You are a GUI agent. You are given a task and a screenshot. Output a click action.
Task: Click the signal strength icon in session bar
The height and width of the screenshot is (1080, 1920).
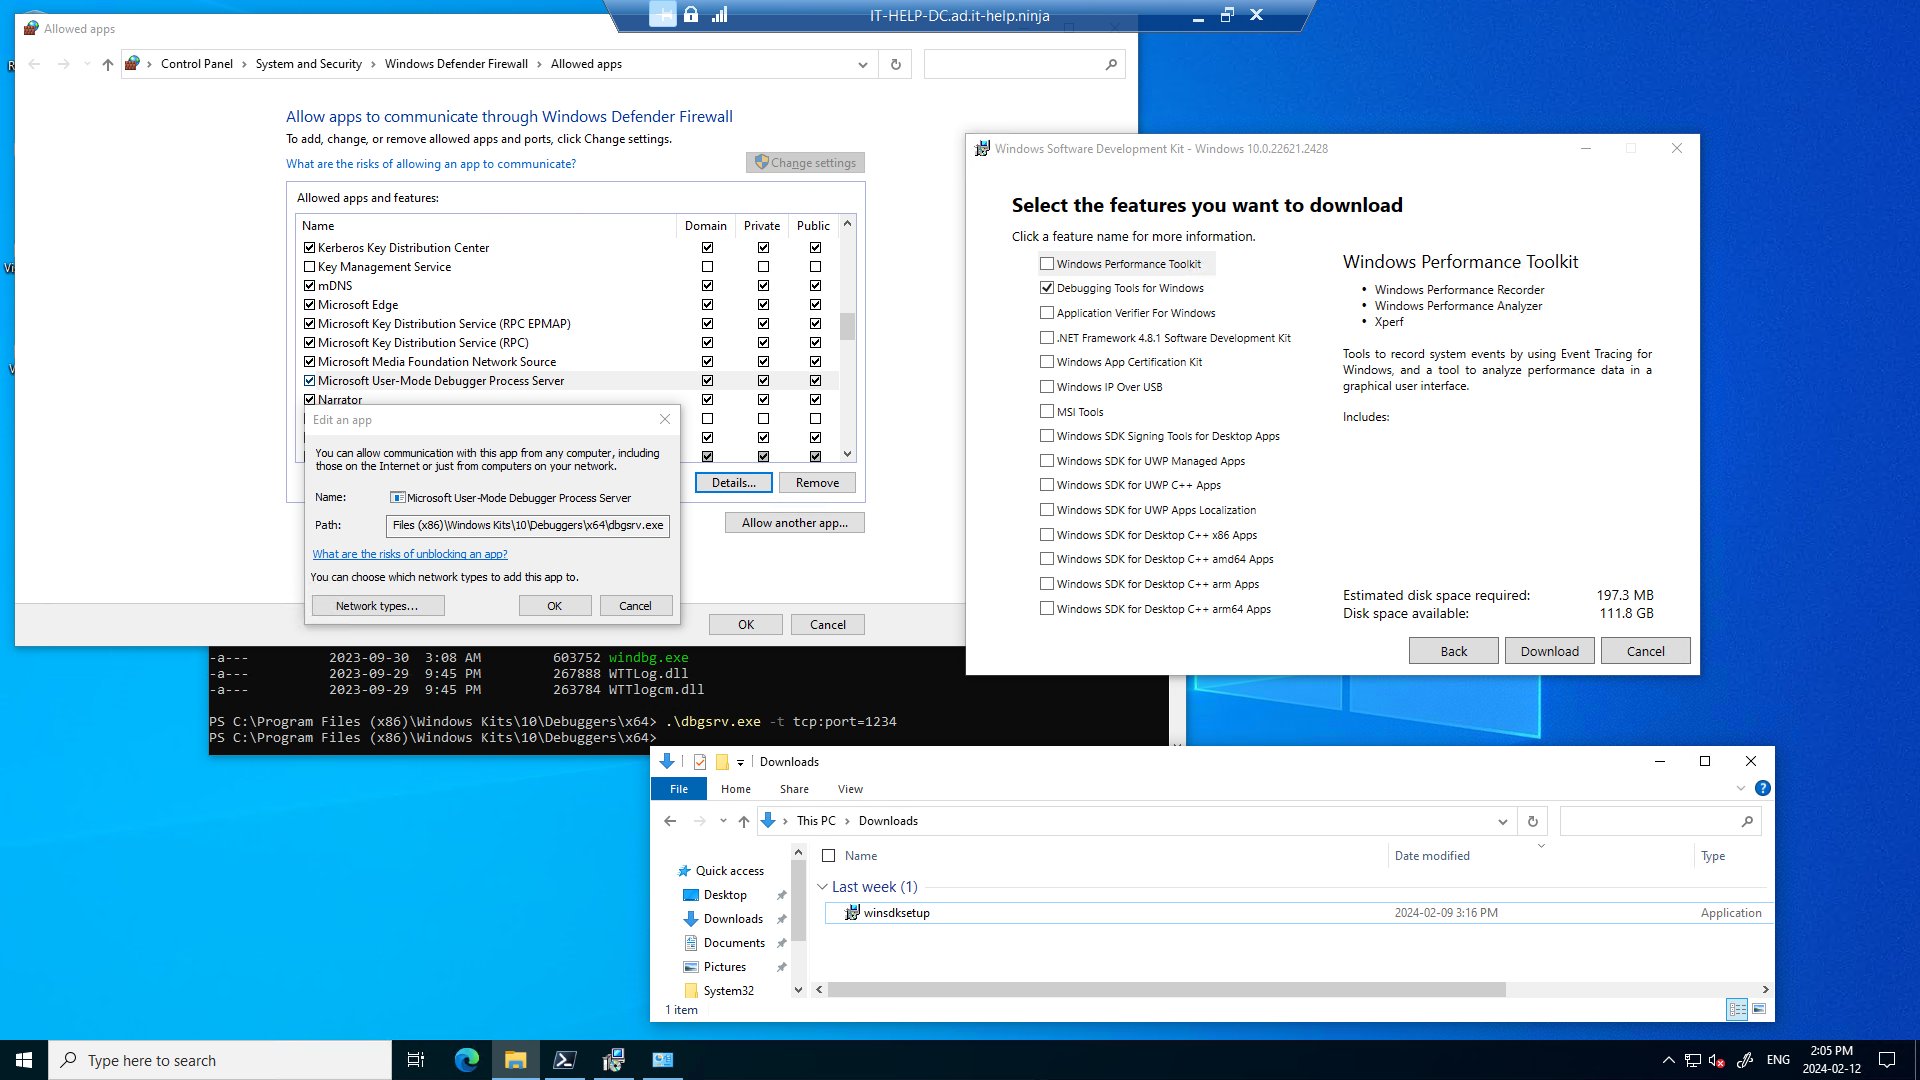(719, 15)
